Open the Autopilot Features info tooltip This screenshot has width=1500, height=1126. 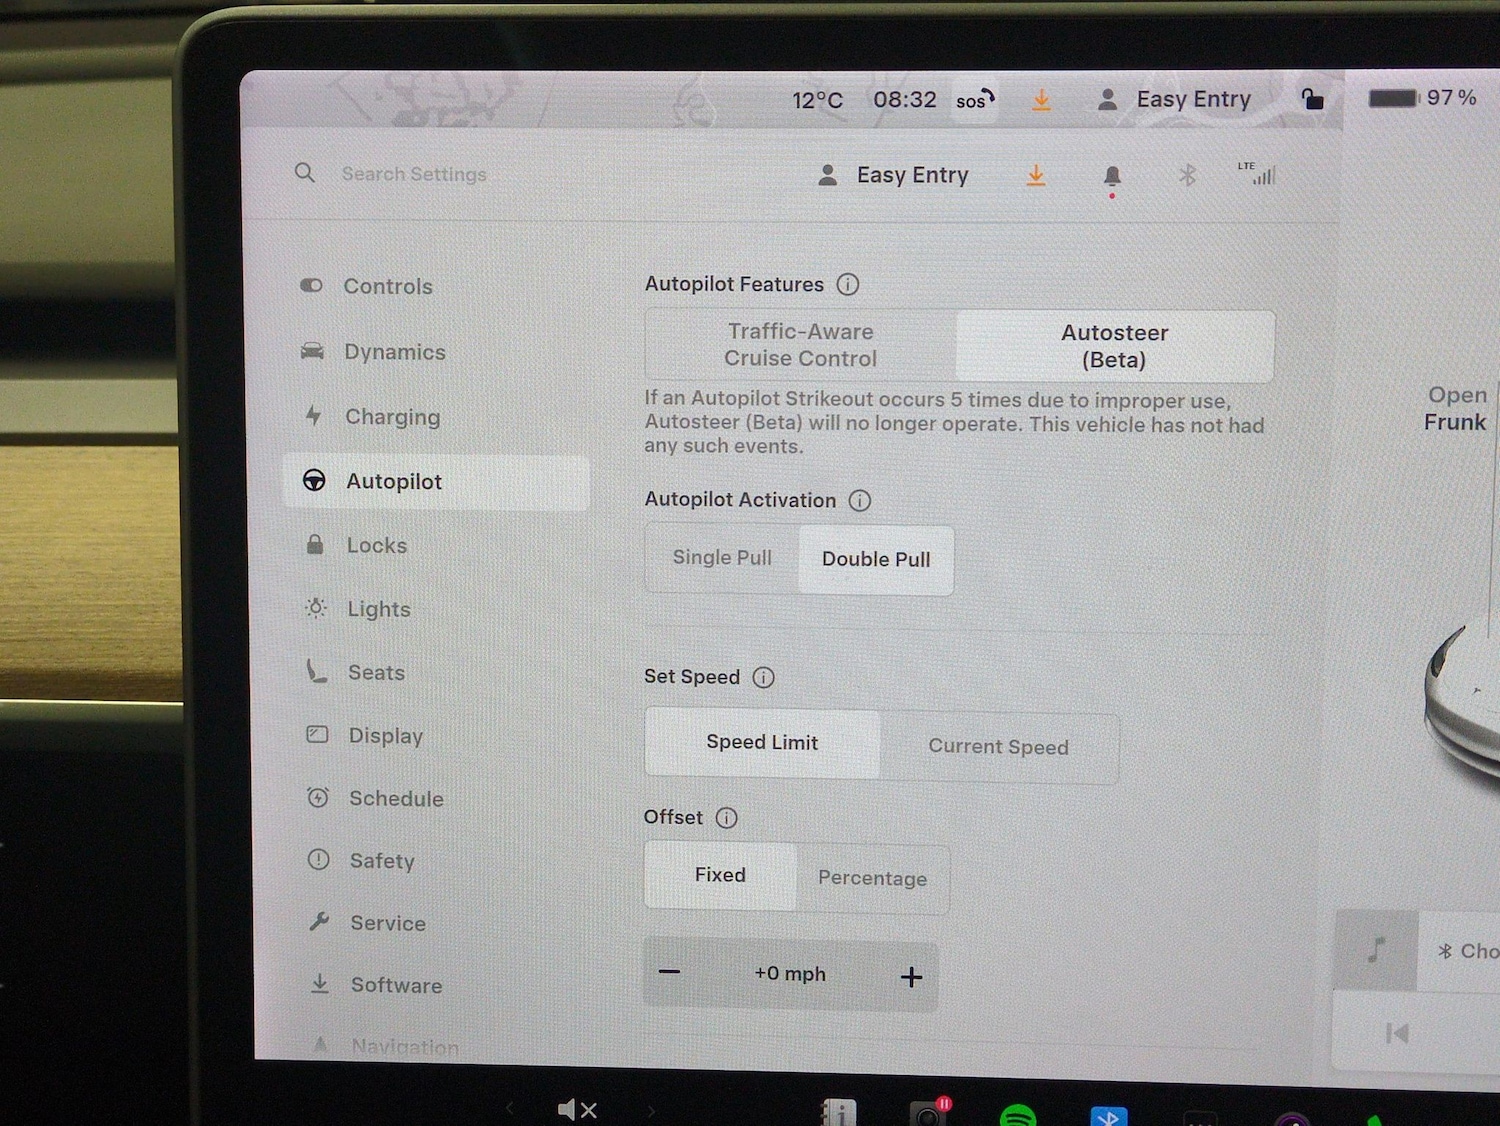[x=847, y=284]
